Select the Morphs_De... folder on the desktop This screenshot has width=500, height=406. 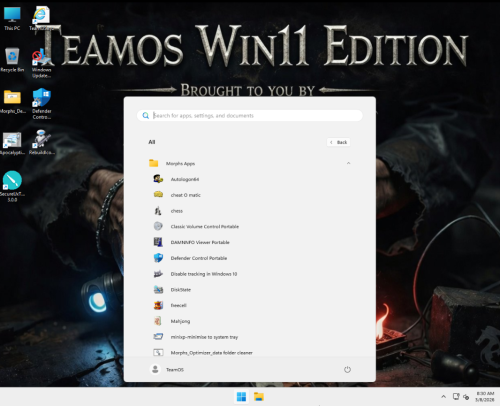13,101
